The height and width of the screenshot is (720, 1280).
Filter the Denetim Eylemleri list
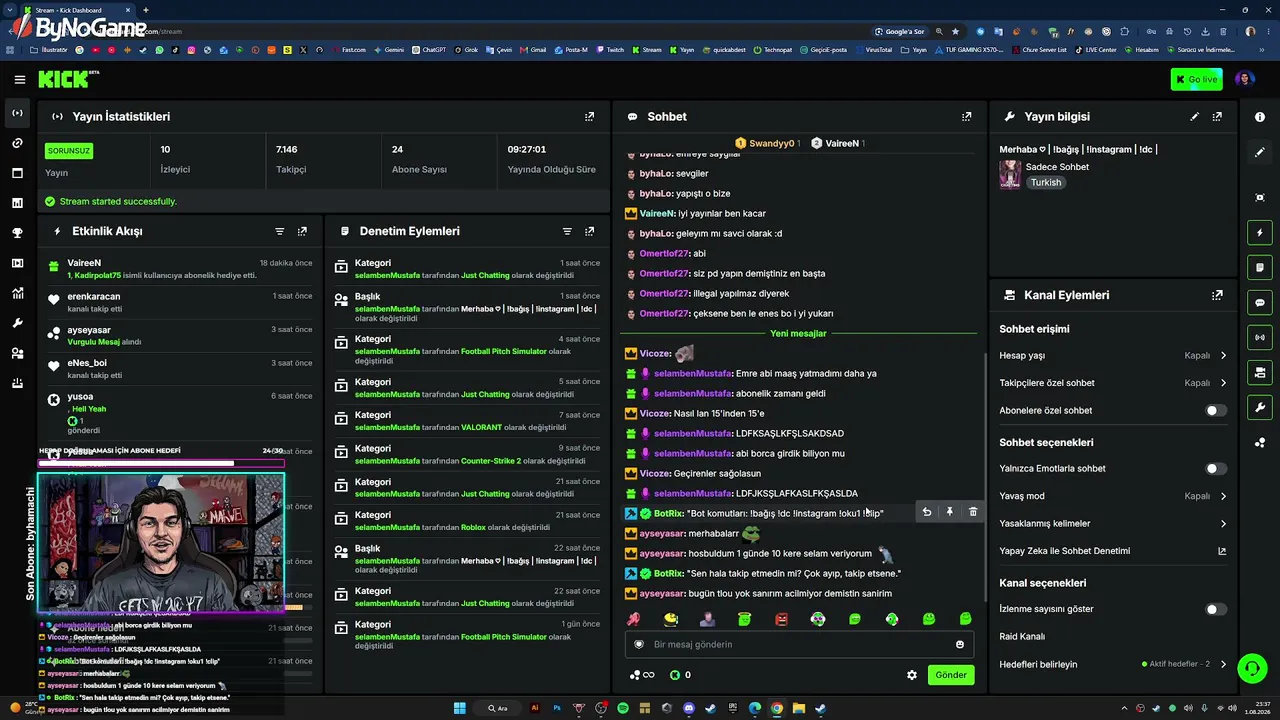pyautogui.click(x=567, y=231)
